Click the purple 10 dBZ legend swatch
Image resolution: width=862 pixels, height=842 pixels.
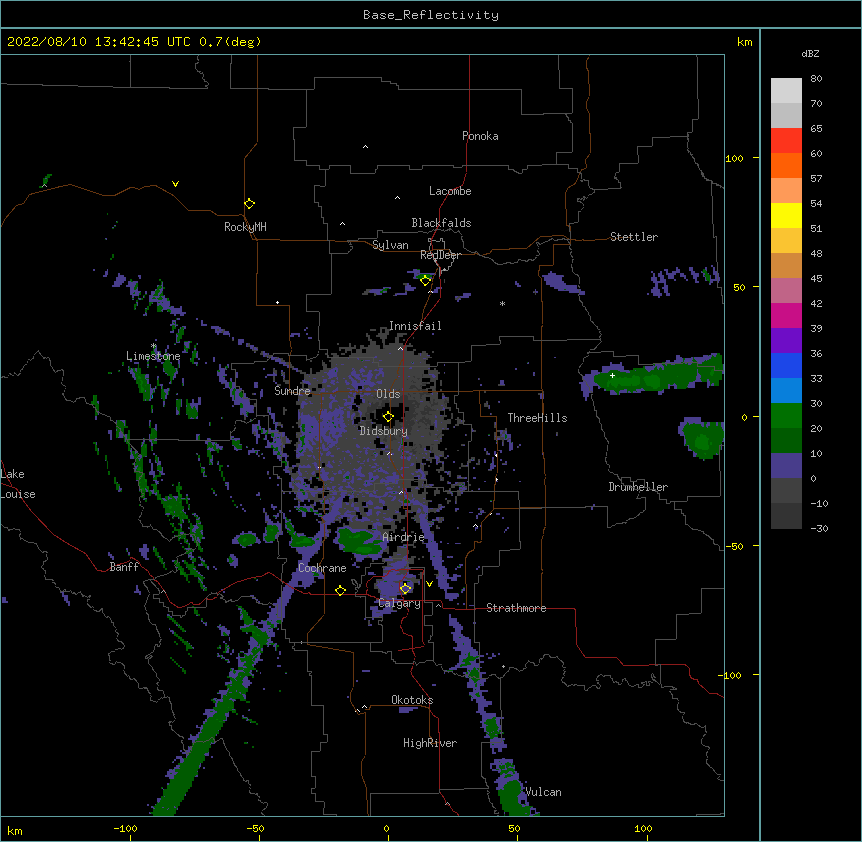[786, 466]
